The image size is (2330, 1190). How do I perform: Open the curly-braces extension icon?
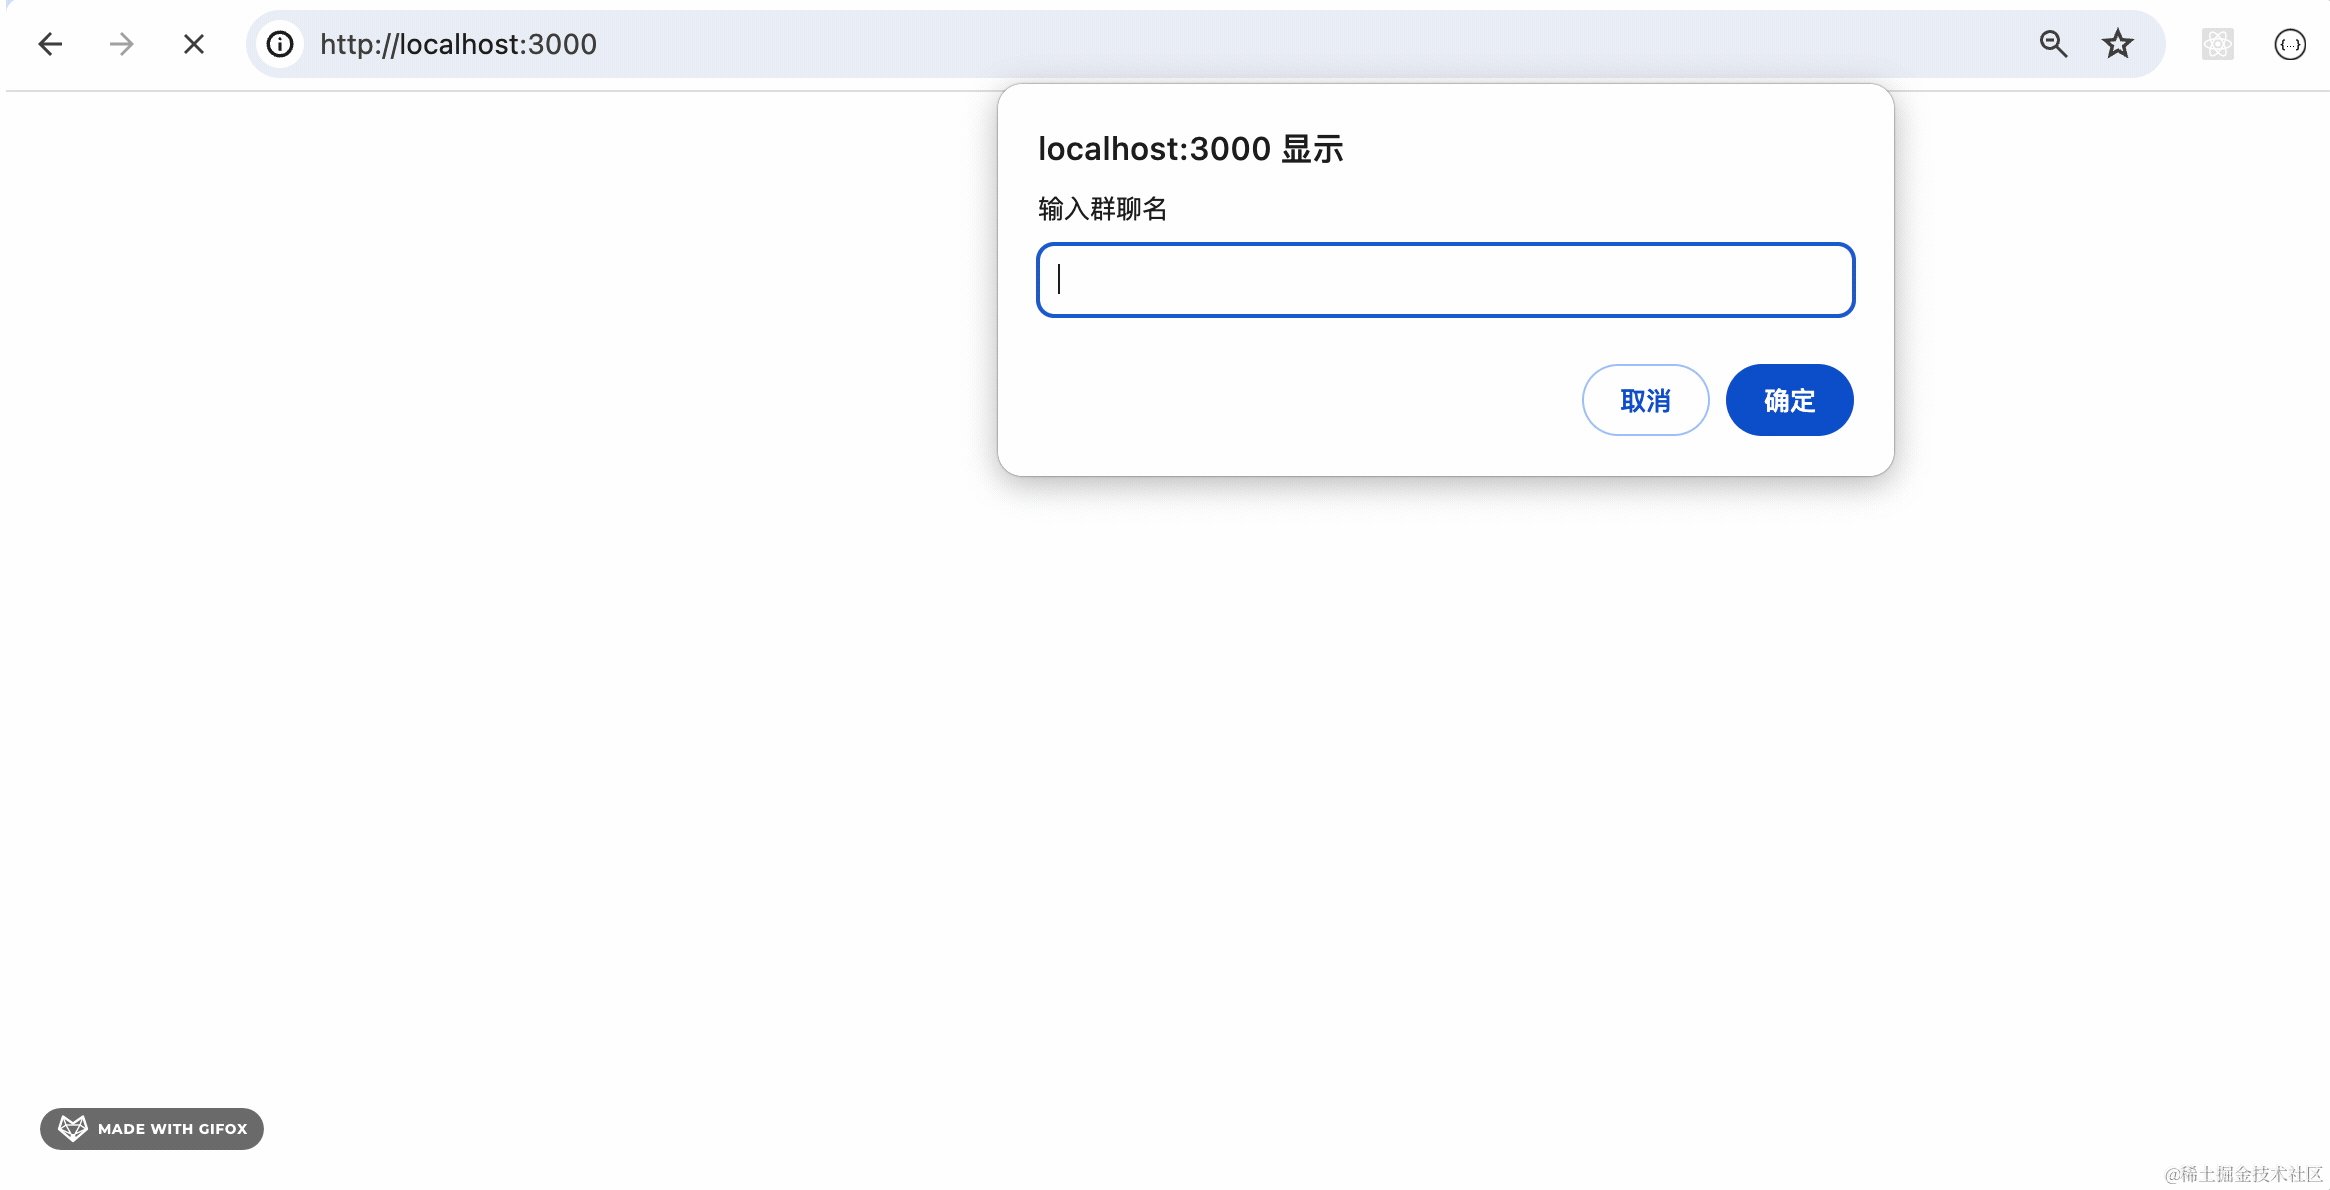coord(2289,44)
